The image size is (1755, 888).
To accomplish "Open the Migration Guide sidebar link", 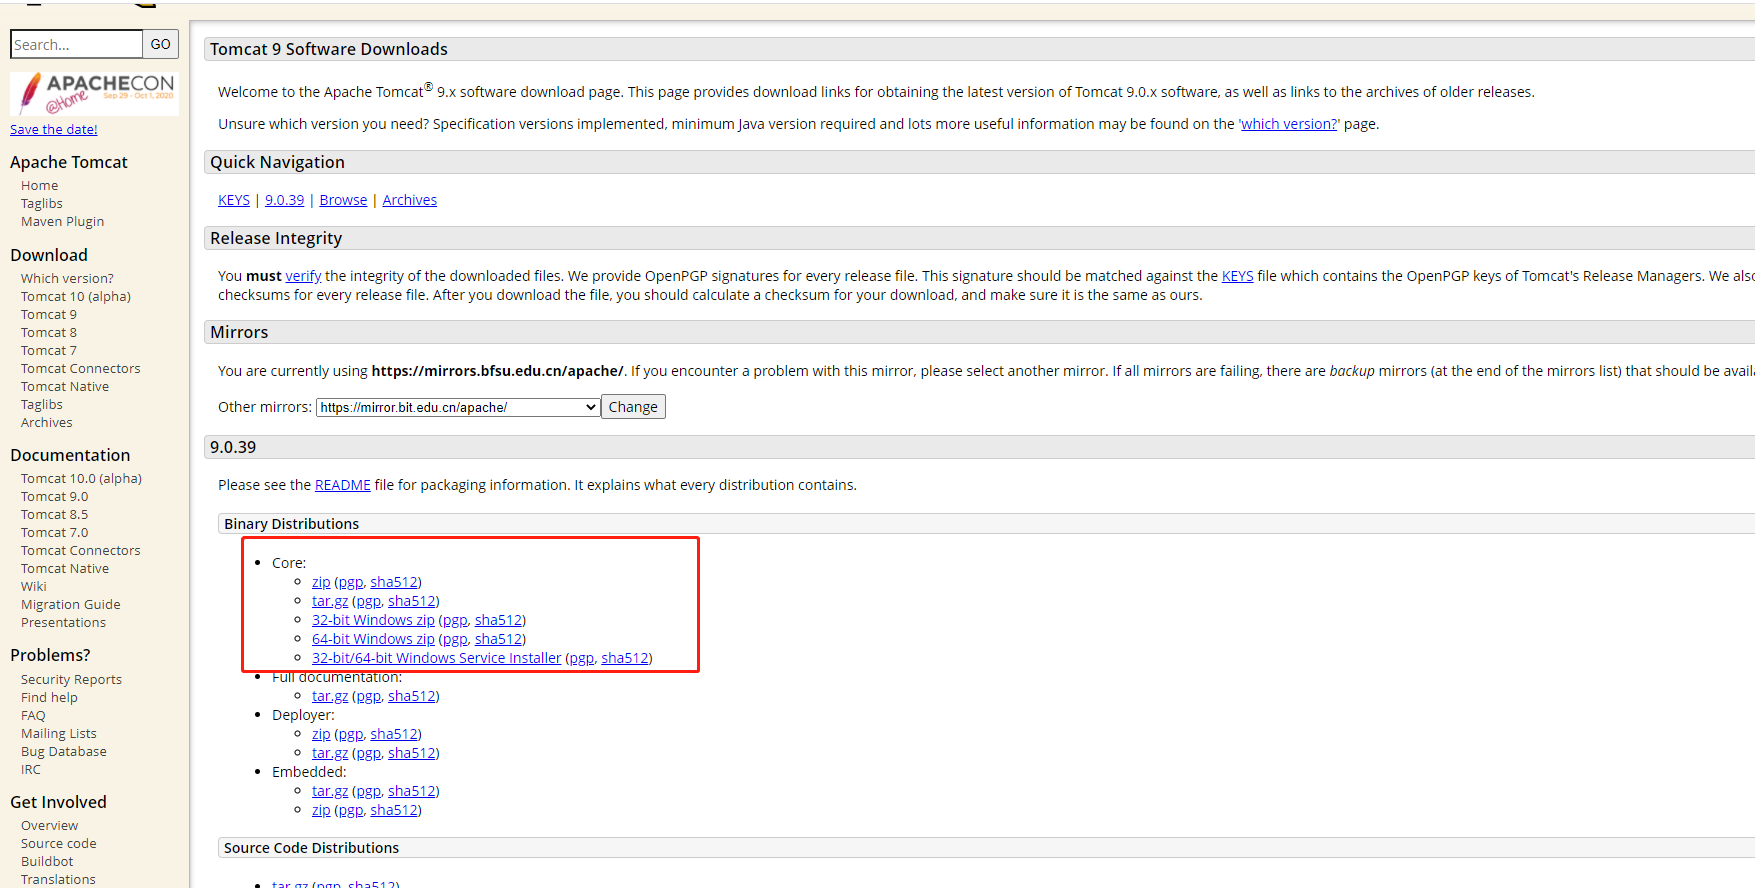I will tap(71, 605).
